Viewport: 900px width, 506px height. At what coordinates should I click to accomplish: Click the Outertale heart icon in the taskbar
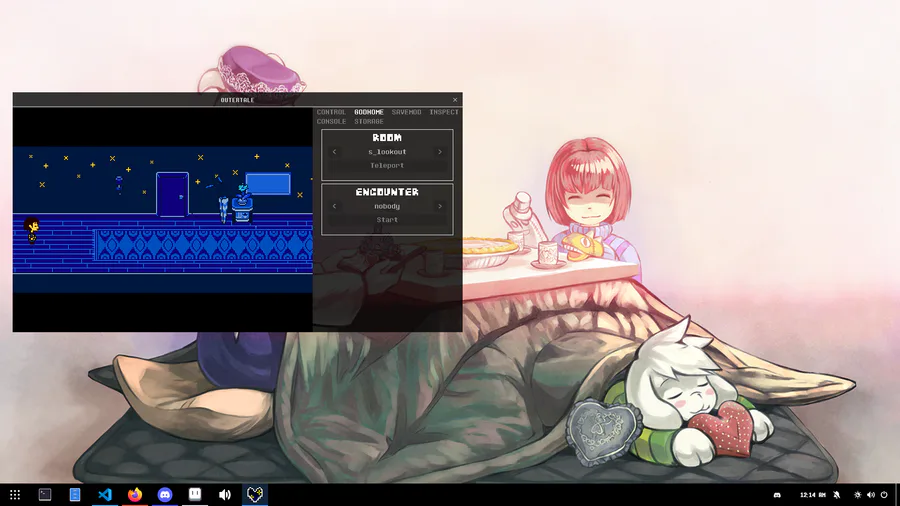[x=255, y=494]
